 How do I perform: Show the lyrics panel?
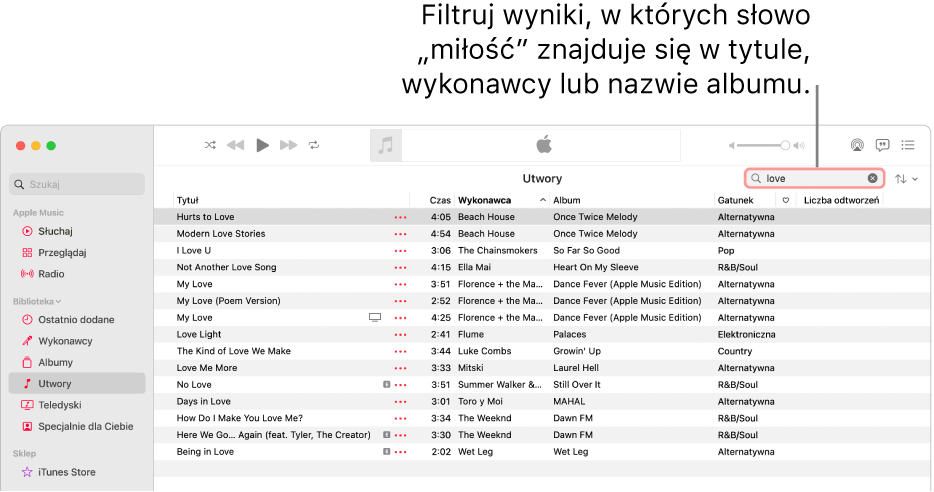(x=883, y=145)
